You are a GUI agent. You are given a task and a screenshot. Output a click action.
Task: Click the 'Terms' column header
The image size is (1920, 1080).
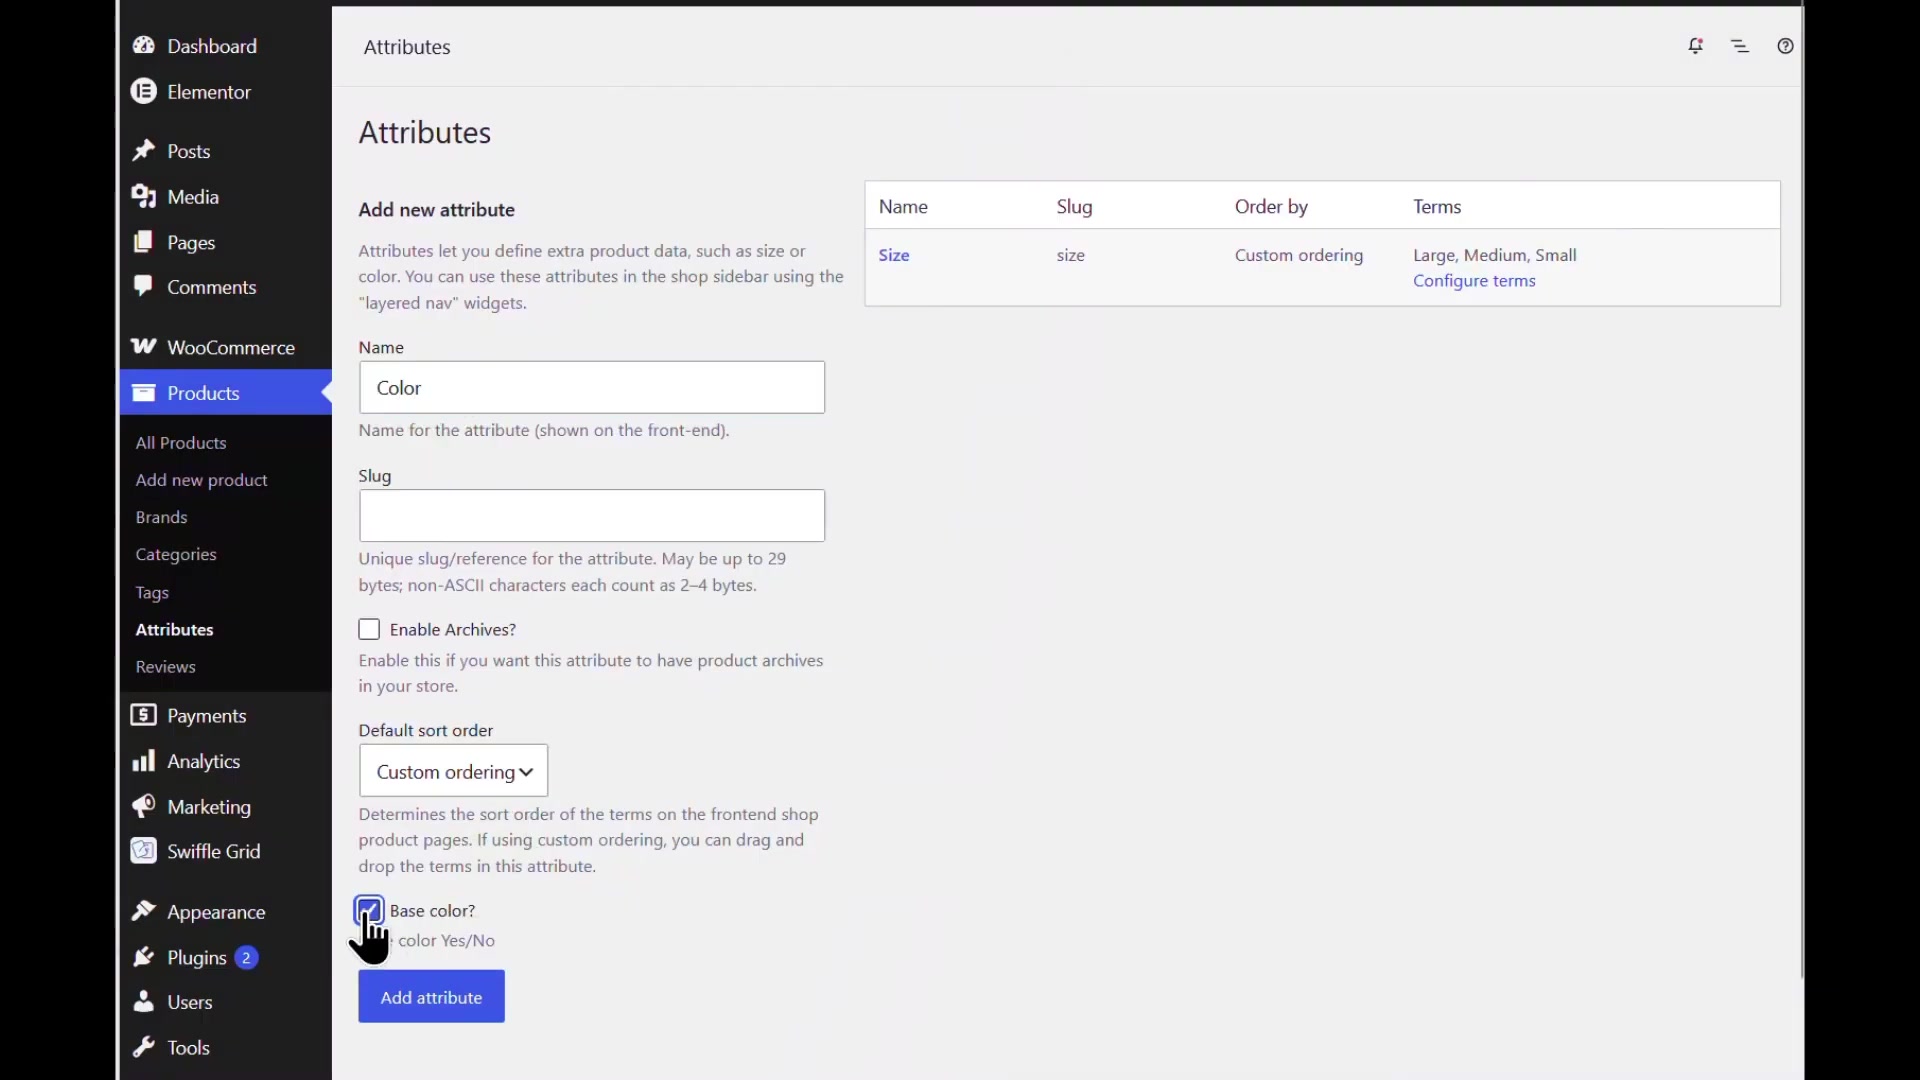click(x=1437, y=207)
